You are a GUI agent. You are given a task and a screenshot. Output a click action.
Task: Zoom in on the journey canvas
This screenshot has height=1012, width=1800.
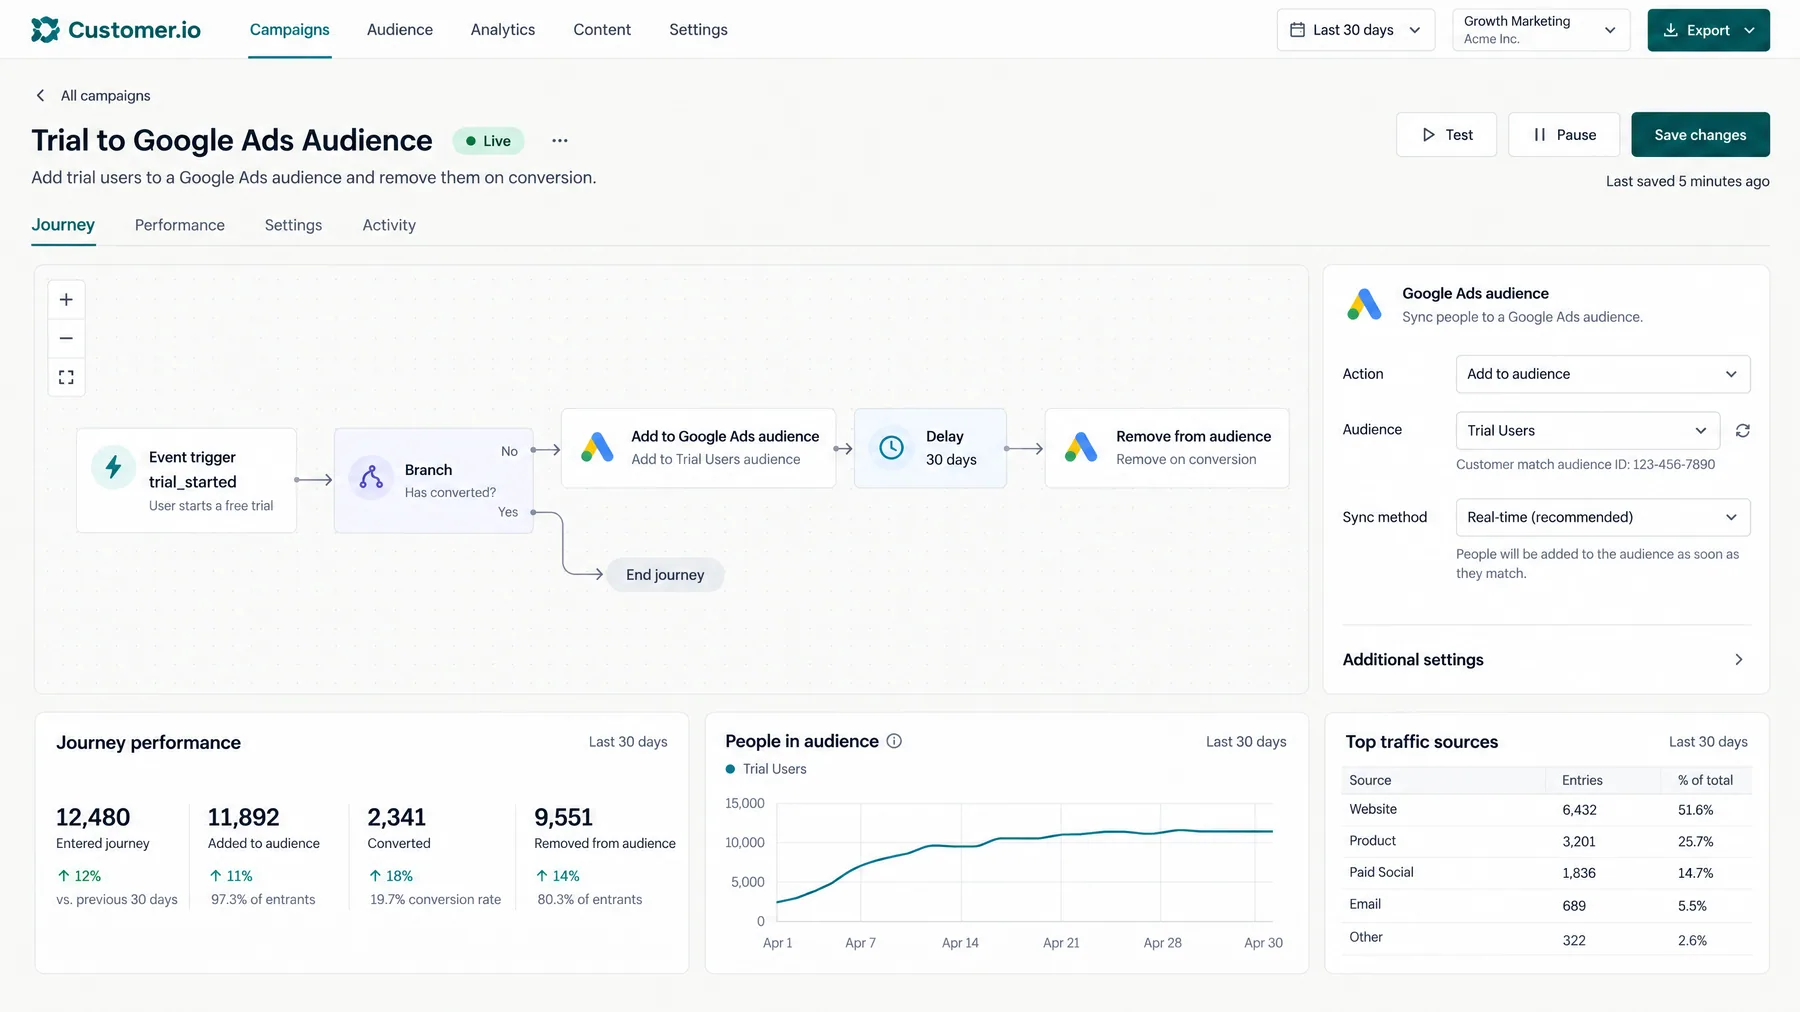[66, 300]
